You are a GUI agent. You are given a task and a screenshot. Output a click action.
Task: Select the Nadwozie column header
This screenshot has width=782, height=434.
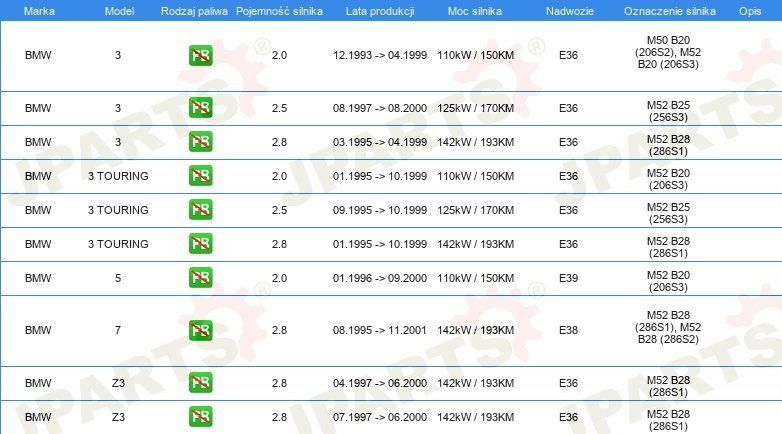coord(570,11)
